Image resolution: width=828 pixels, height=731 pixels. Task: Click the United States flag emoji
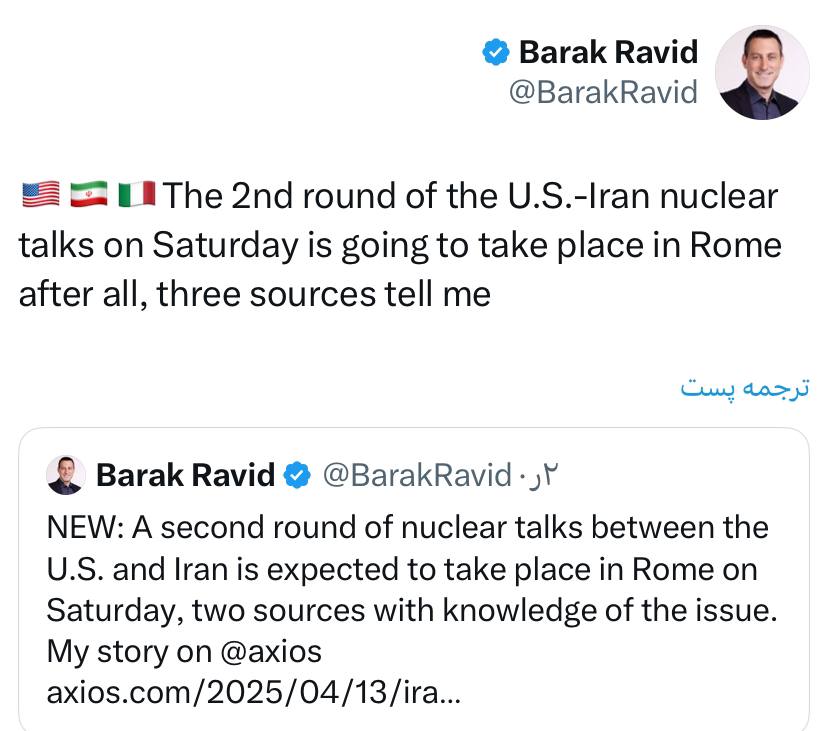(40, 195)
